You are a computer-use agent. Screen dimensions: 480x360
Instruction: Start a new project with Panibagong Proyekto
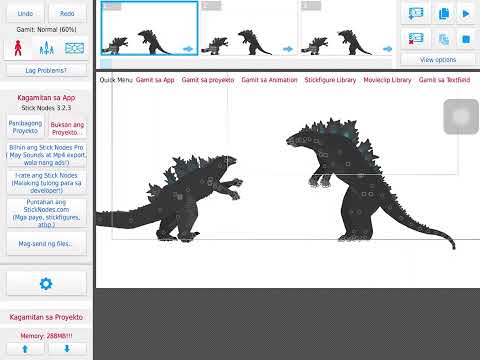[x=25, y=127]
